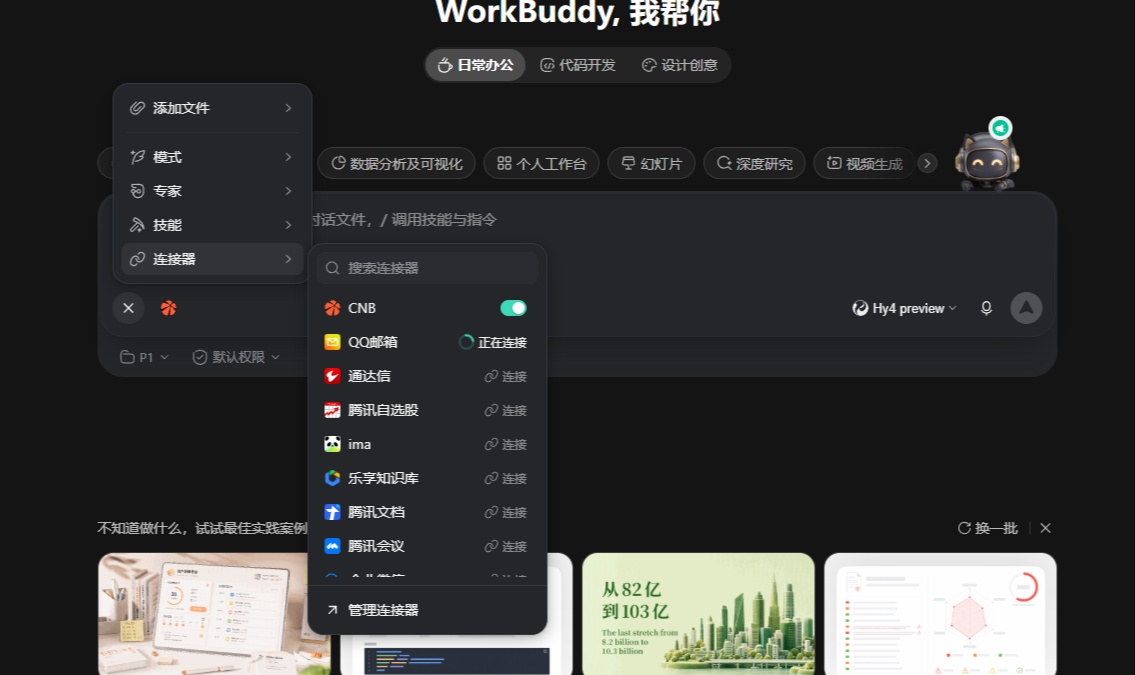Click the 腾讯自选股 stock icon

pyautogui.click(x=332, y=410)
